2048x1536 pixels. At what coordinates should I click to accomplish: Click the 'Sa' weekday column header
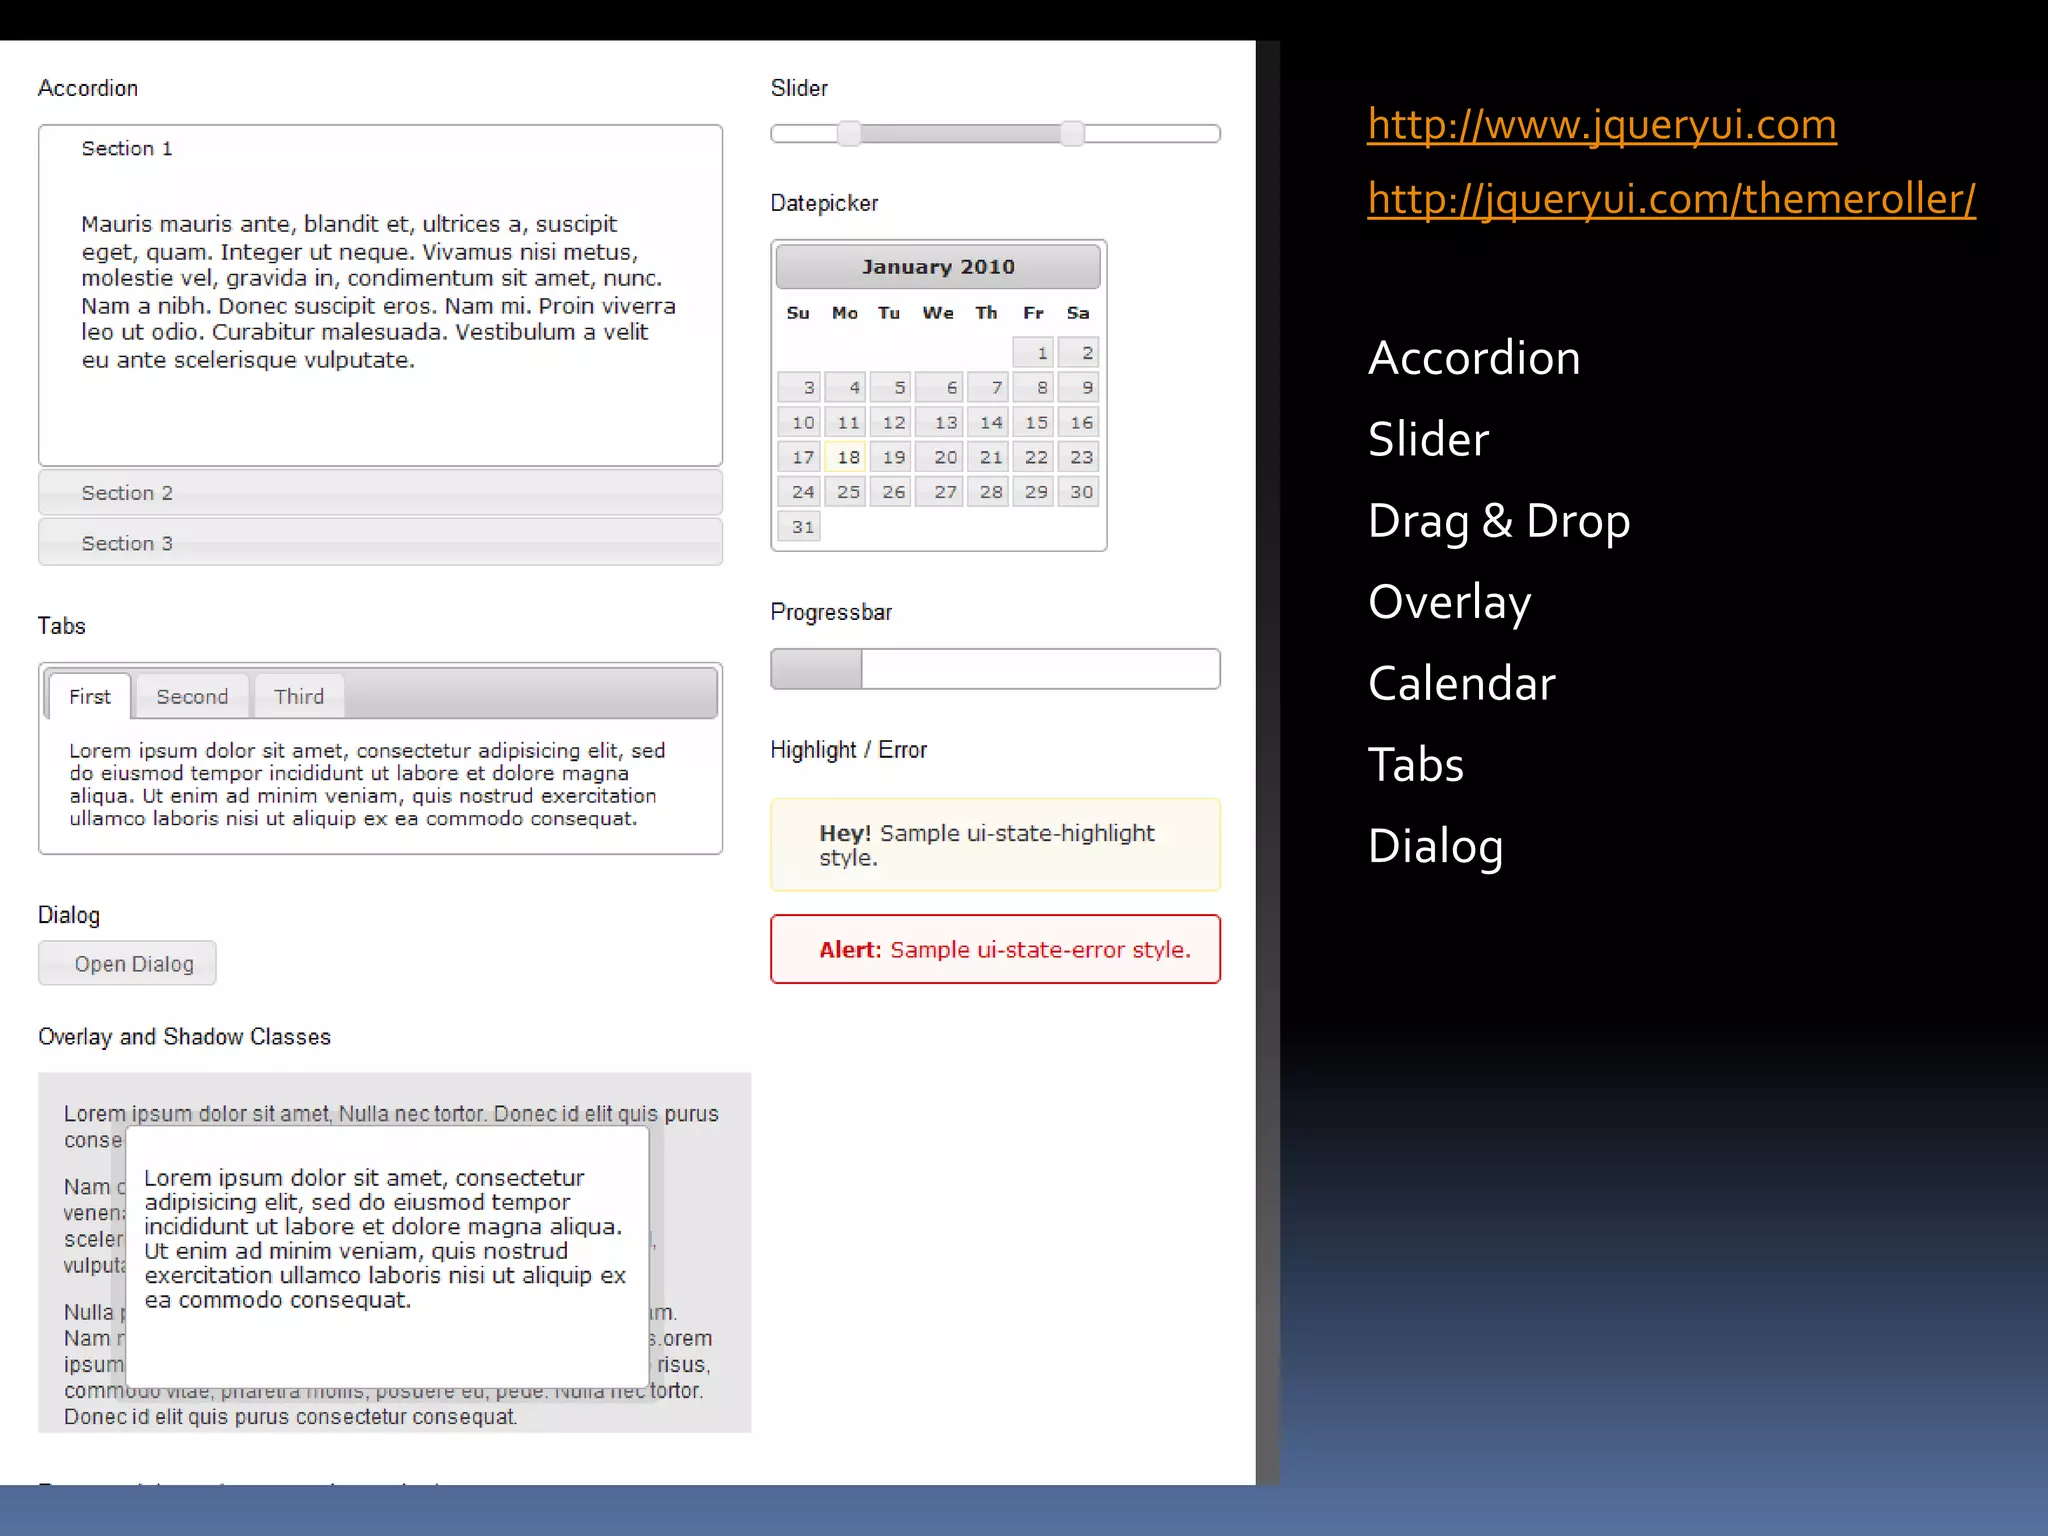click(x=1078, y=313)
